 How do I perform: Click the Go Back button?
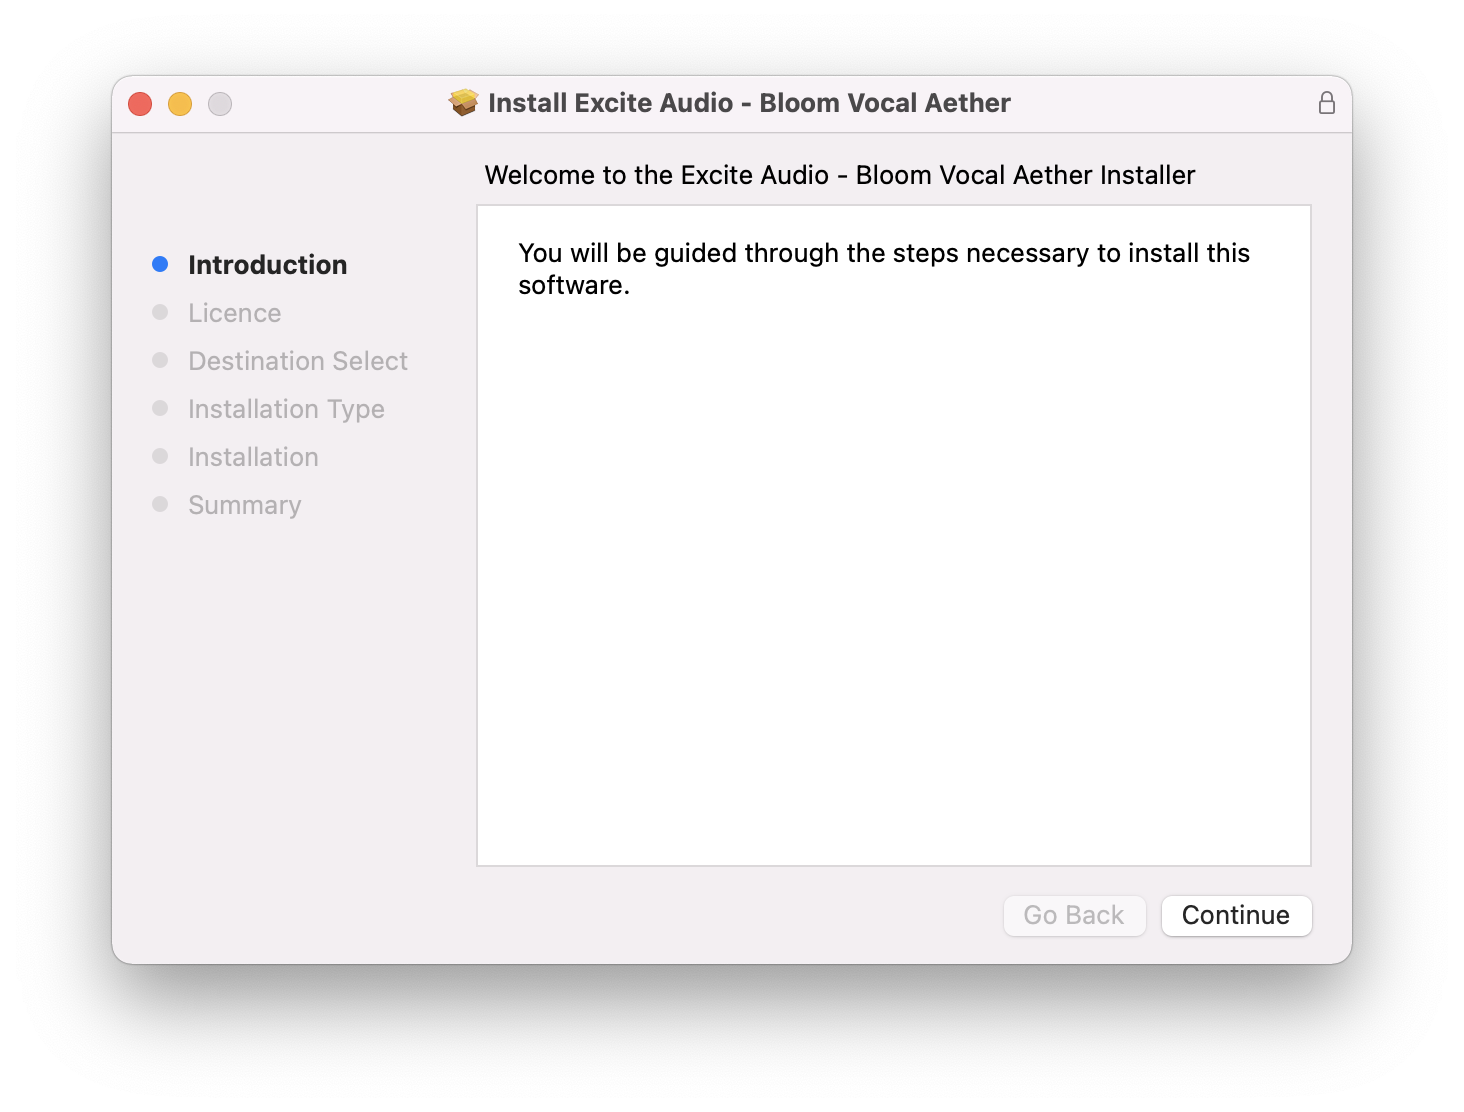tap(1074, 915)
